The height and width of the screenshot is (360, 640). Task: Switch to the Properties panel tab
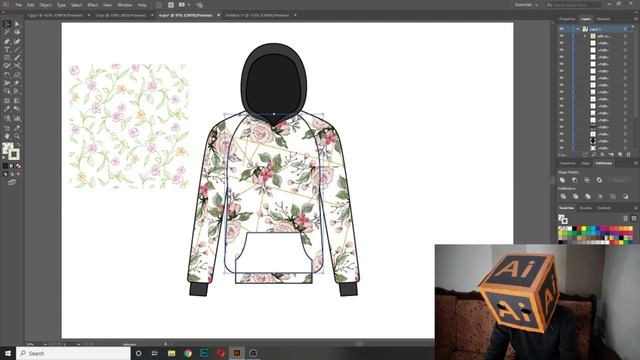click(x=567, y=19)
